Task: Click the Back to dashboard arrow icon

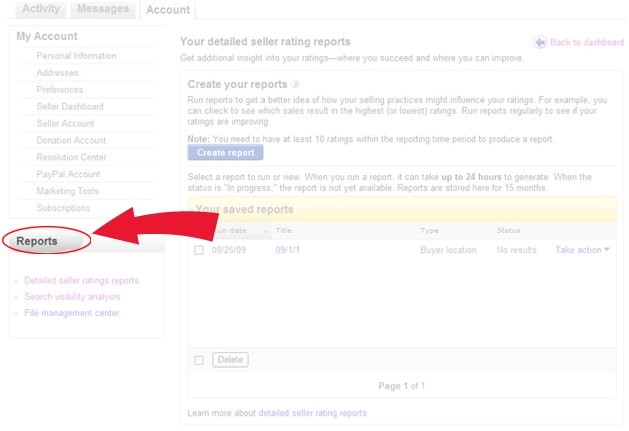Action: (x=540, y=42)
